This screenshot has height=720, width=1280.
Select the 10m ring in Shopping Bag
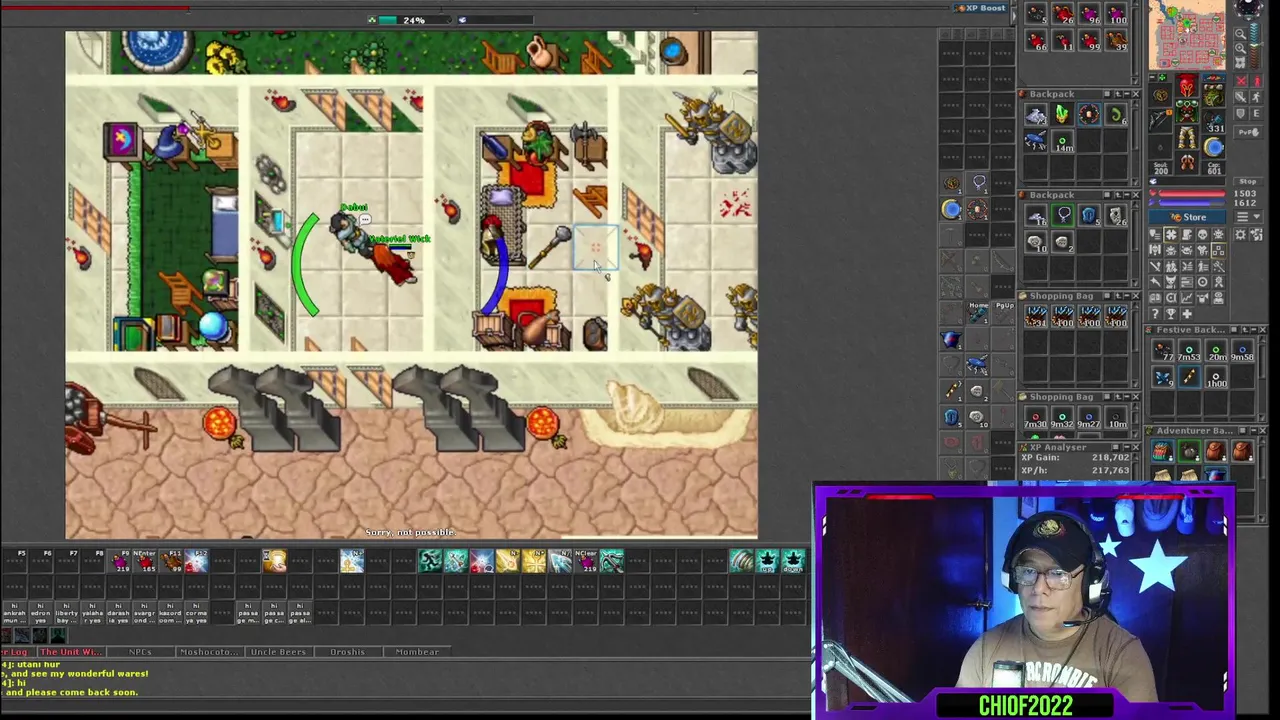1118,417
